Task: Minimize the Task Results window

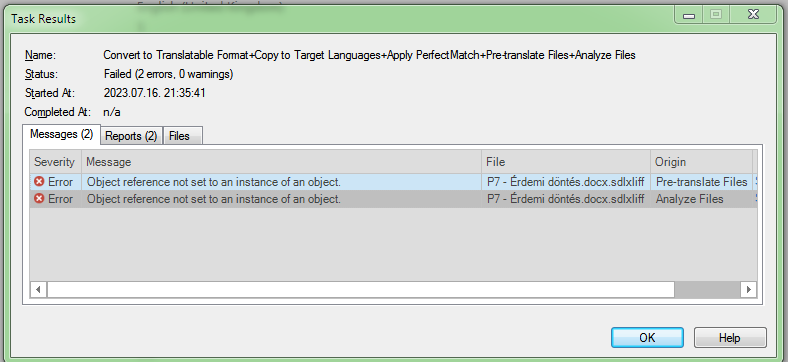Action: 689,15
